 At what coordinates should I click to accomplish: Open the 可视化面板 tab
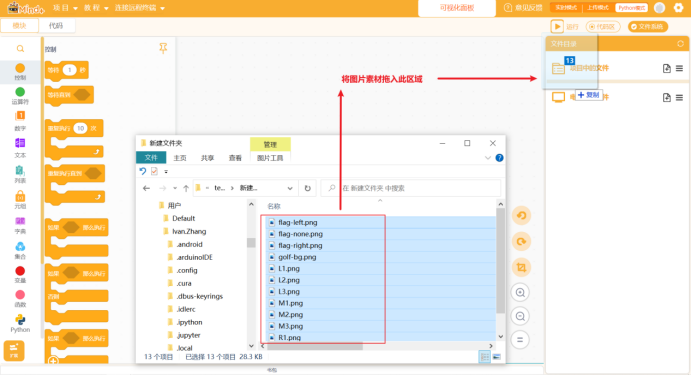(457, 8)
